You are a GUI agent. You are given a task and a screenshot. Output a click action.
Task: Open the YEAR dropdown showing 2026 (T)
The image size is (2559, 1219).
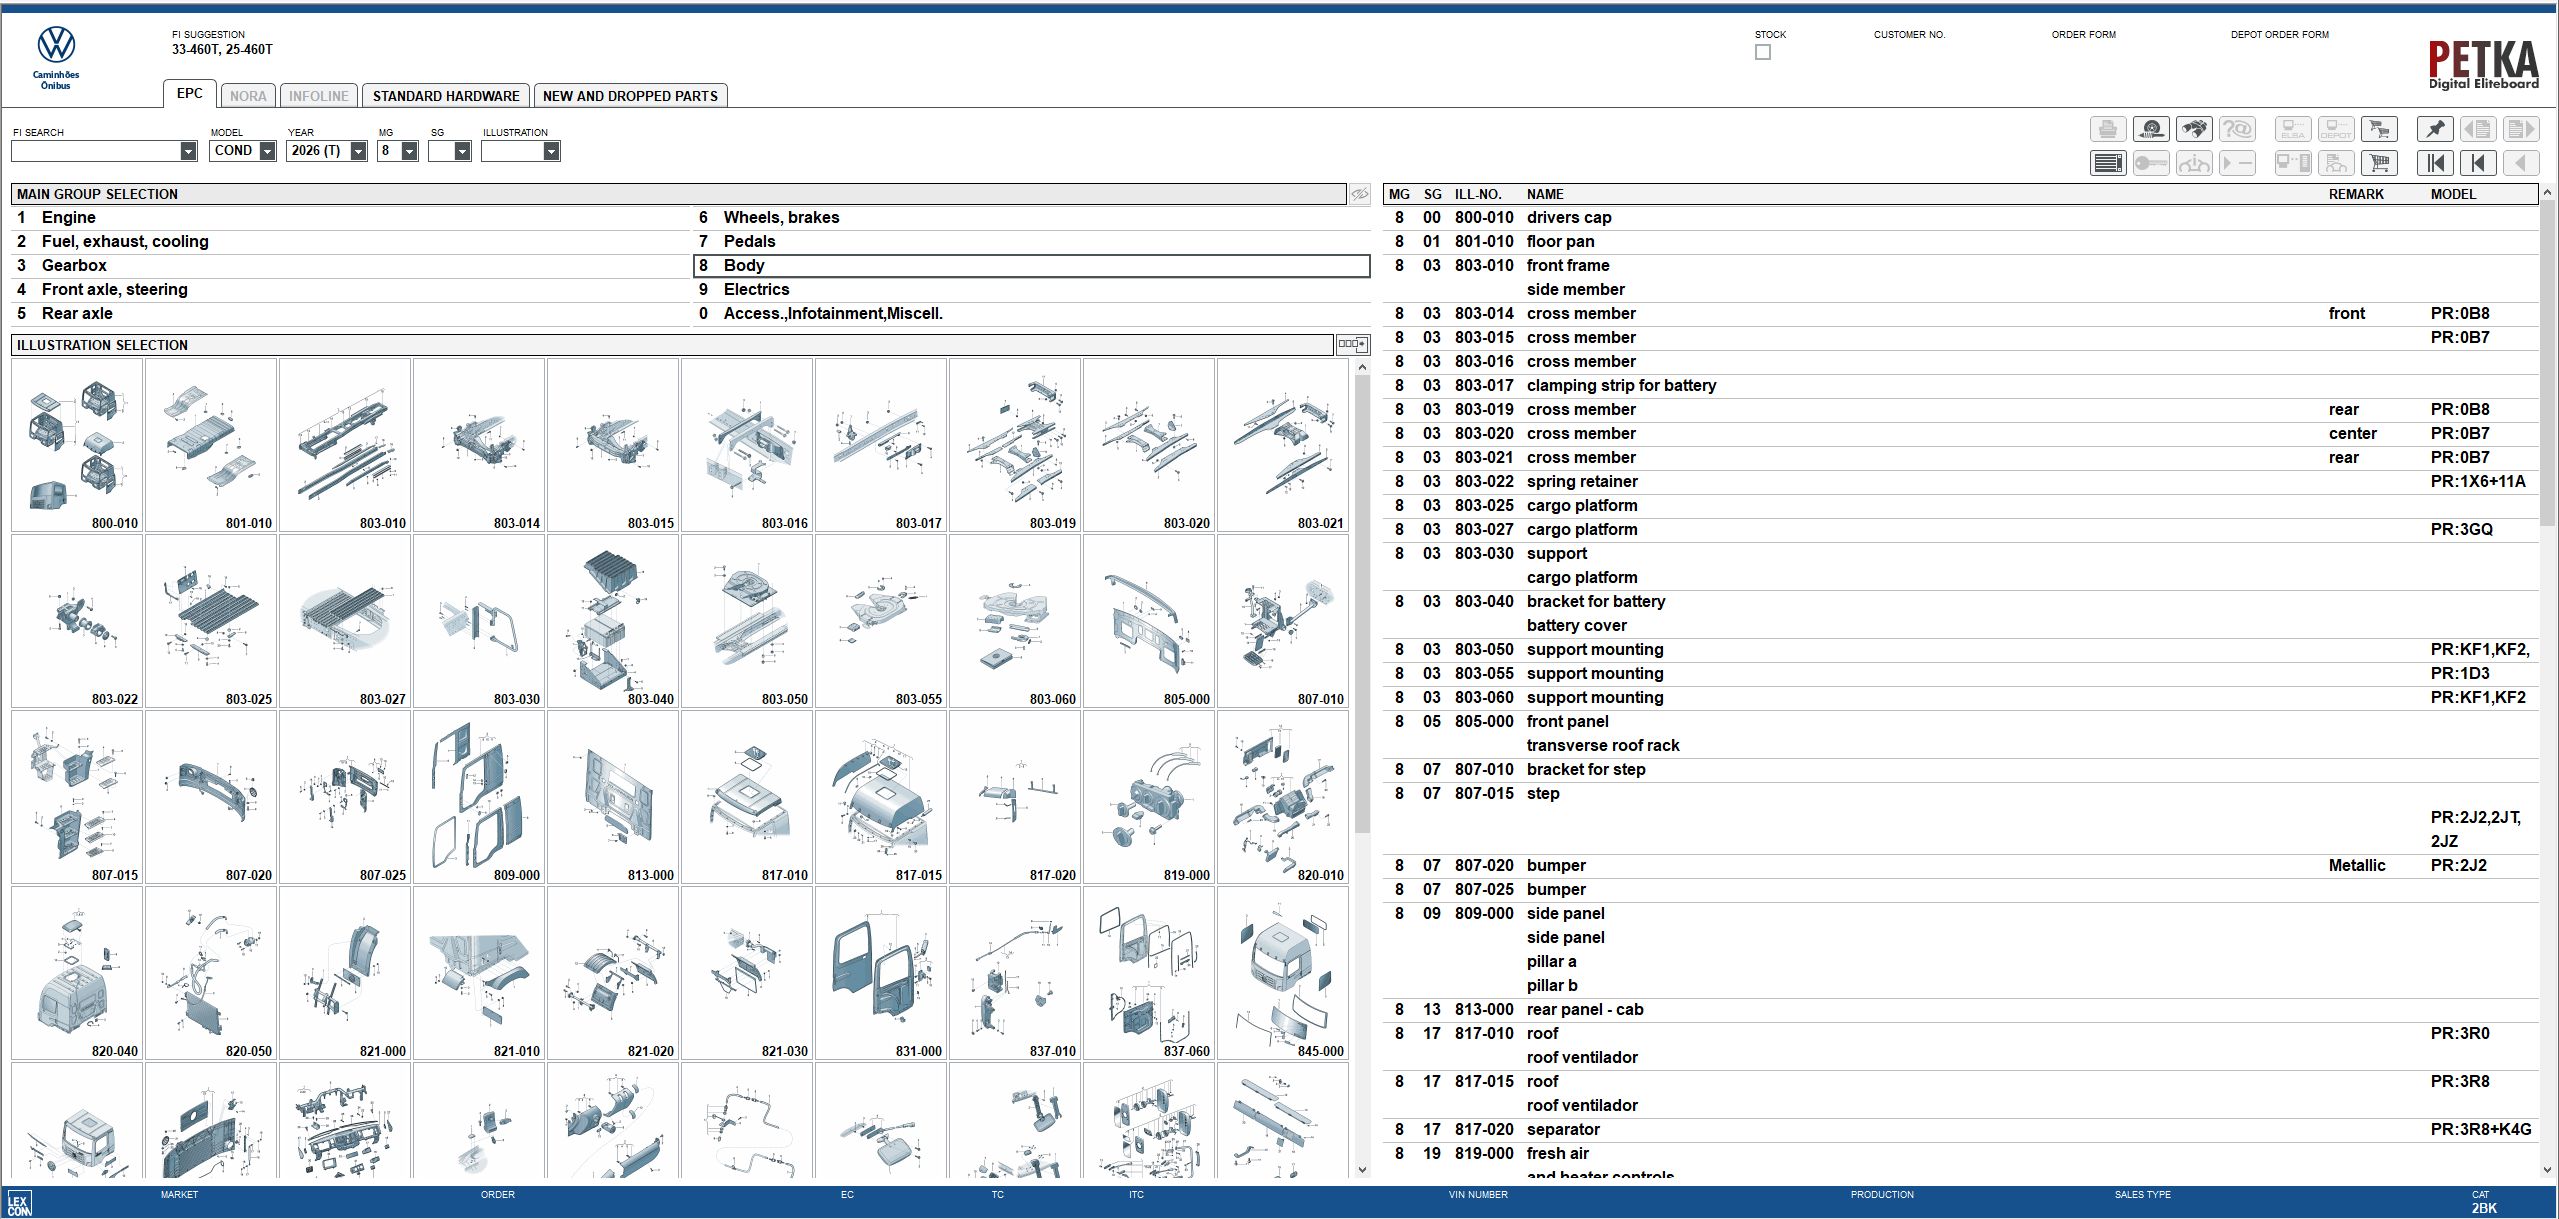click(359, 151)
